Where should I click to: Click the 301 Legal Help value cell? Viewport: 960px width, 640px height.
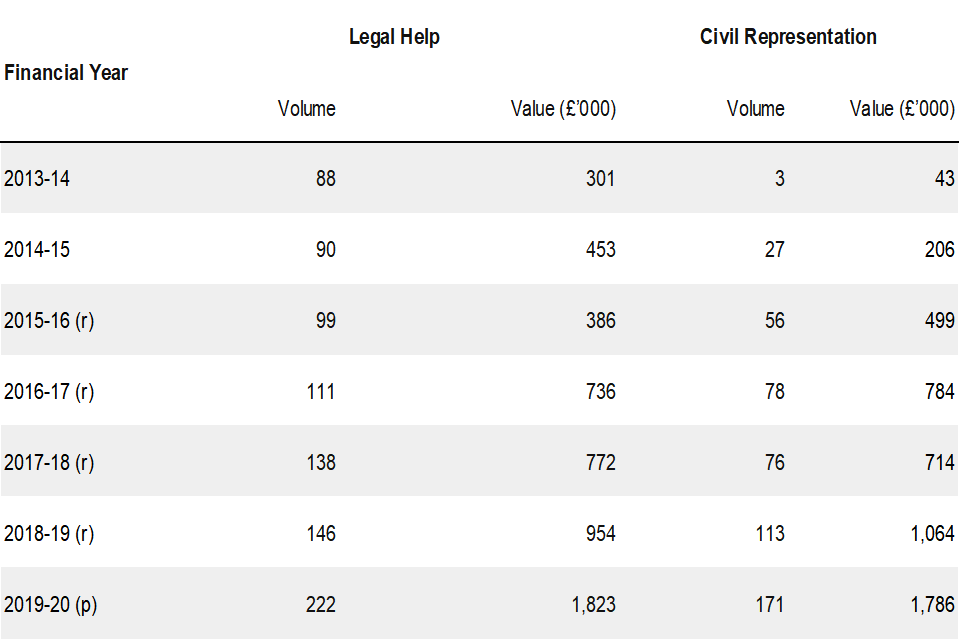(x=601, y=179)
